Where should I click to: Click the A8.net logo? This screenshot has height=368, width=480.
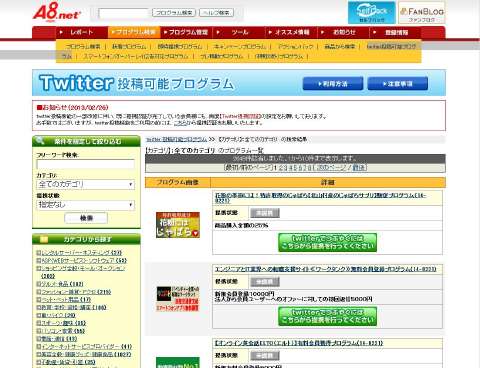tap(57, 12)
